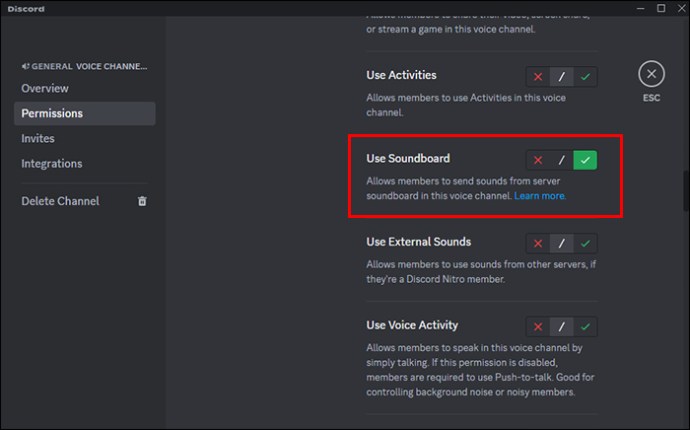Deny the Use Voice Activity permission
Image resolution: width=690 pixels, height=430 pixels.
coord(538,327)
